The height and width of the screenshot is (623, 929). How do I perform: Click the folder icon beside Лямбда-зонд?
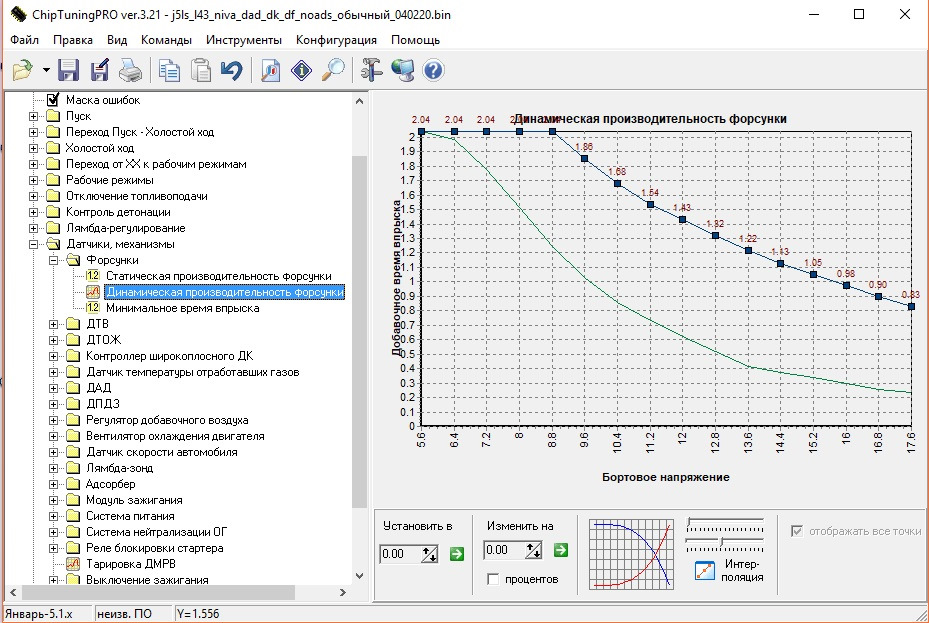point(73,468)
